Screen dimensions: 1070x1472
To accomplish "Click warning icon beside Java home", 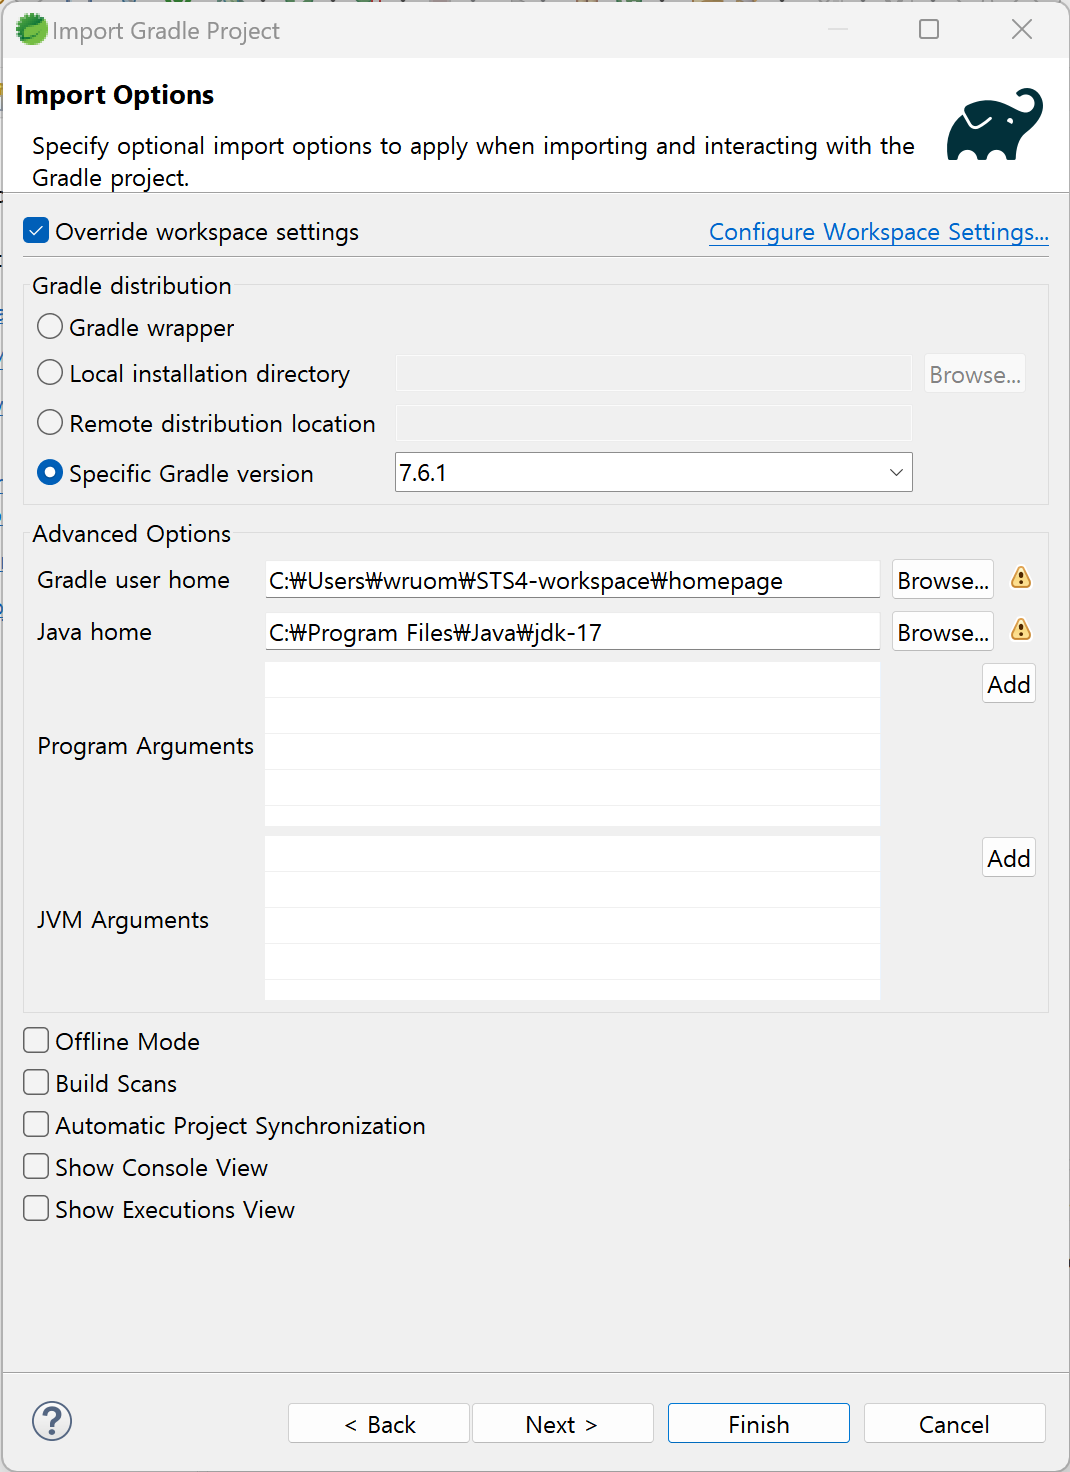I will point(1021,630).
